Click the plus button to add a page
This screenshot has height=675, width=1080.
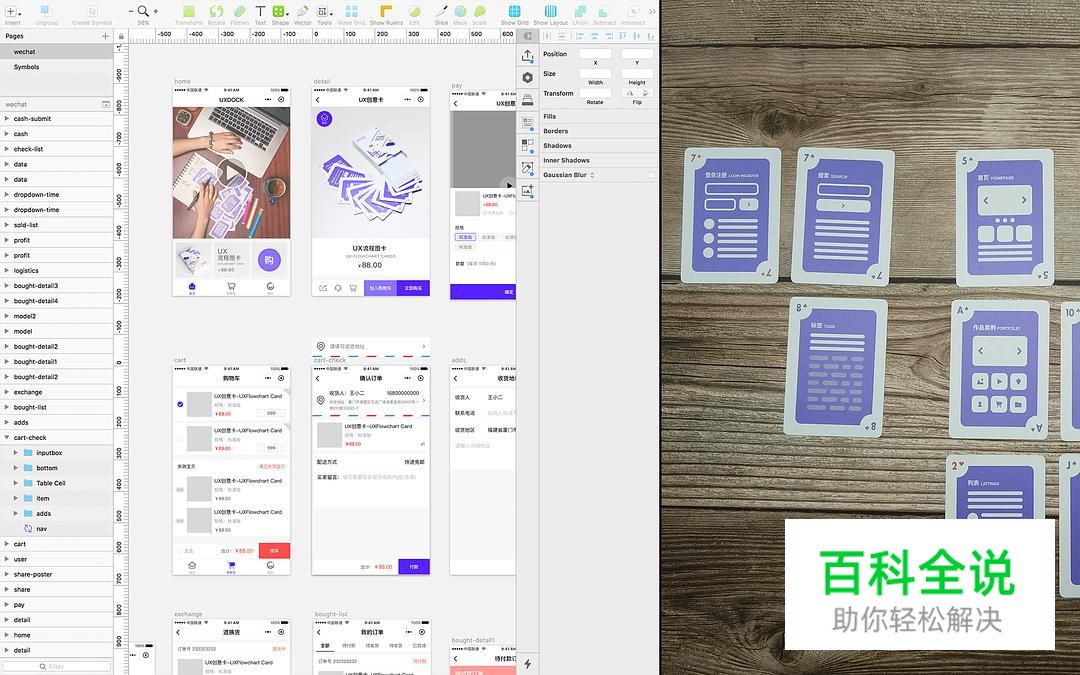tap(104, 34)
